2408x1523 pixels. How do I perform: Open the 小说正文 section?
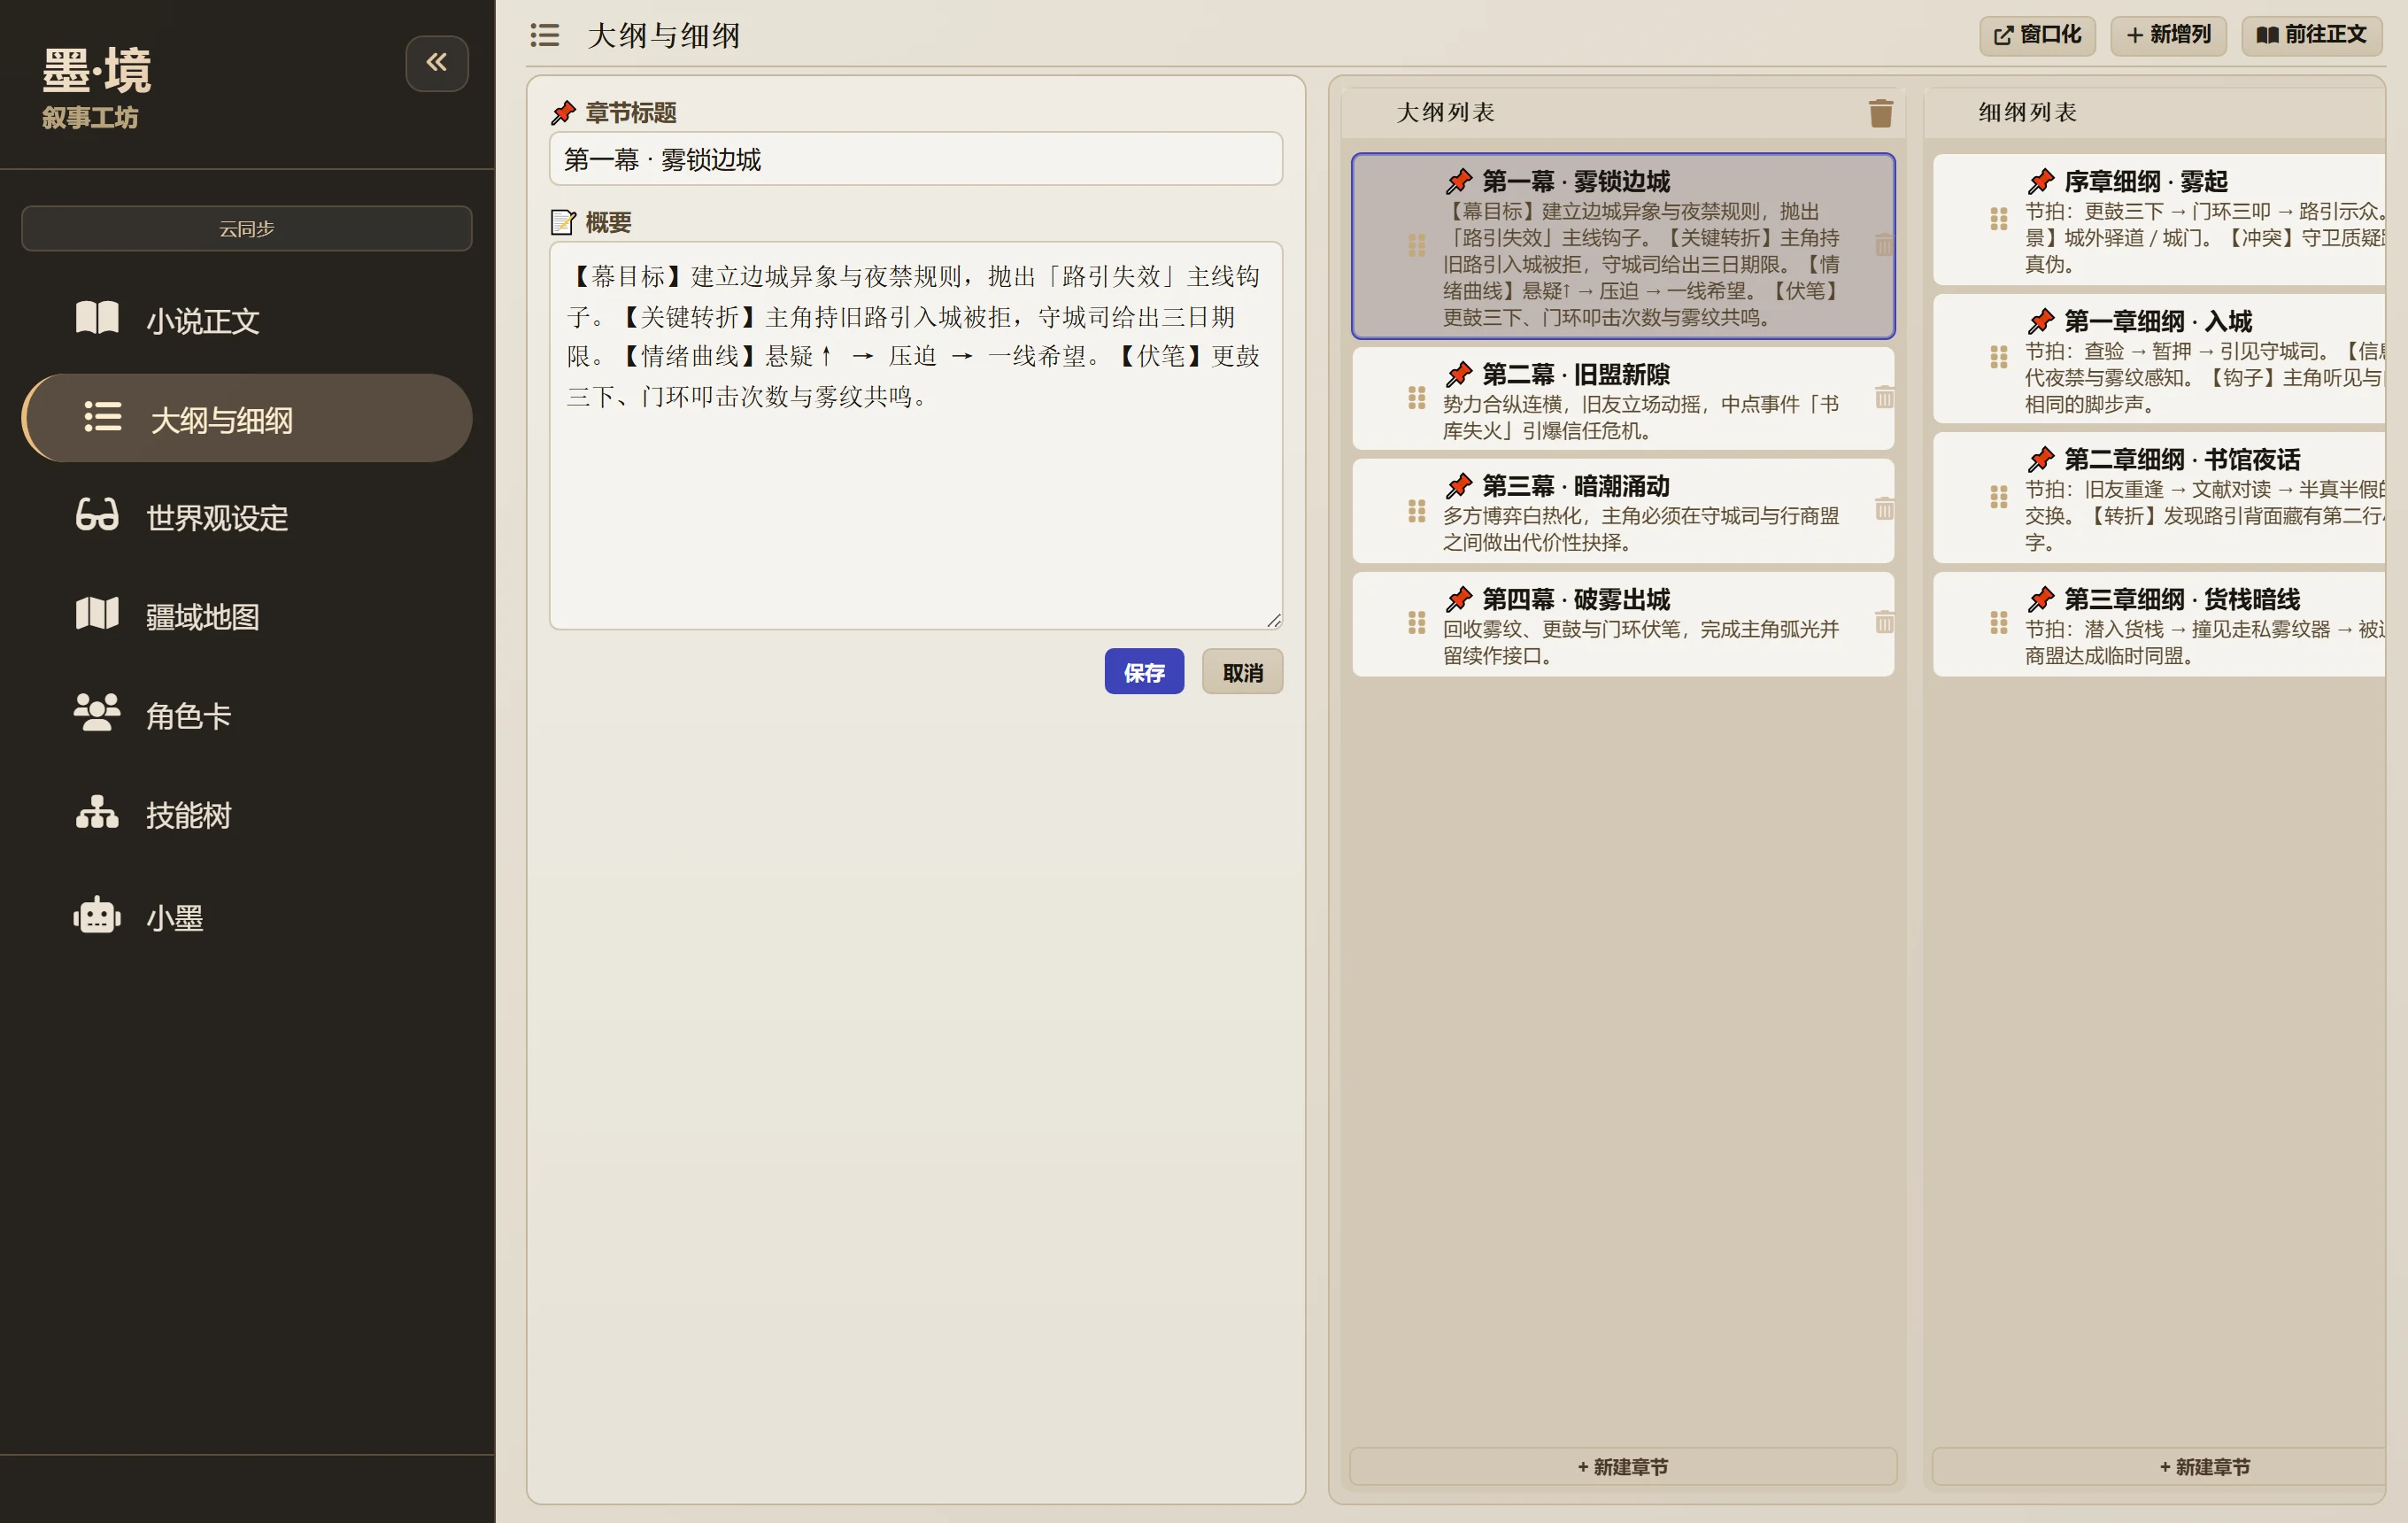[x=247, y=320]
